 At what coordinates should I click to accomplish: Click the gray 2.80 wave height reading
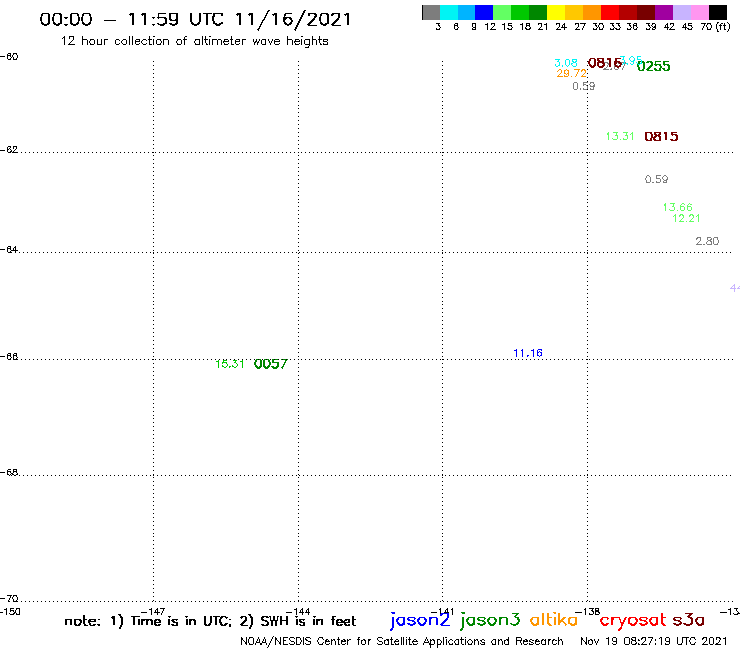click(x=707, y=241)
